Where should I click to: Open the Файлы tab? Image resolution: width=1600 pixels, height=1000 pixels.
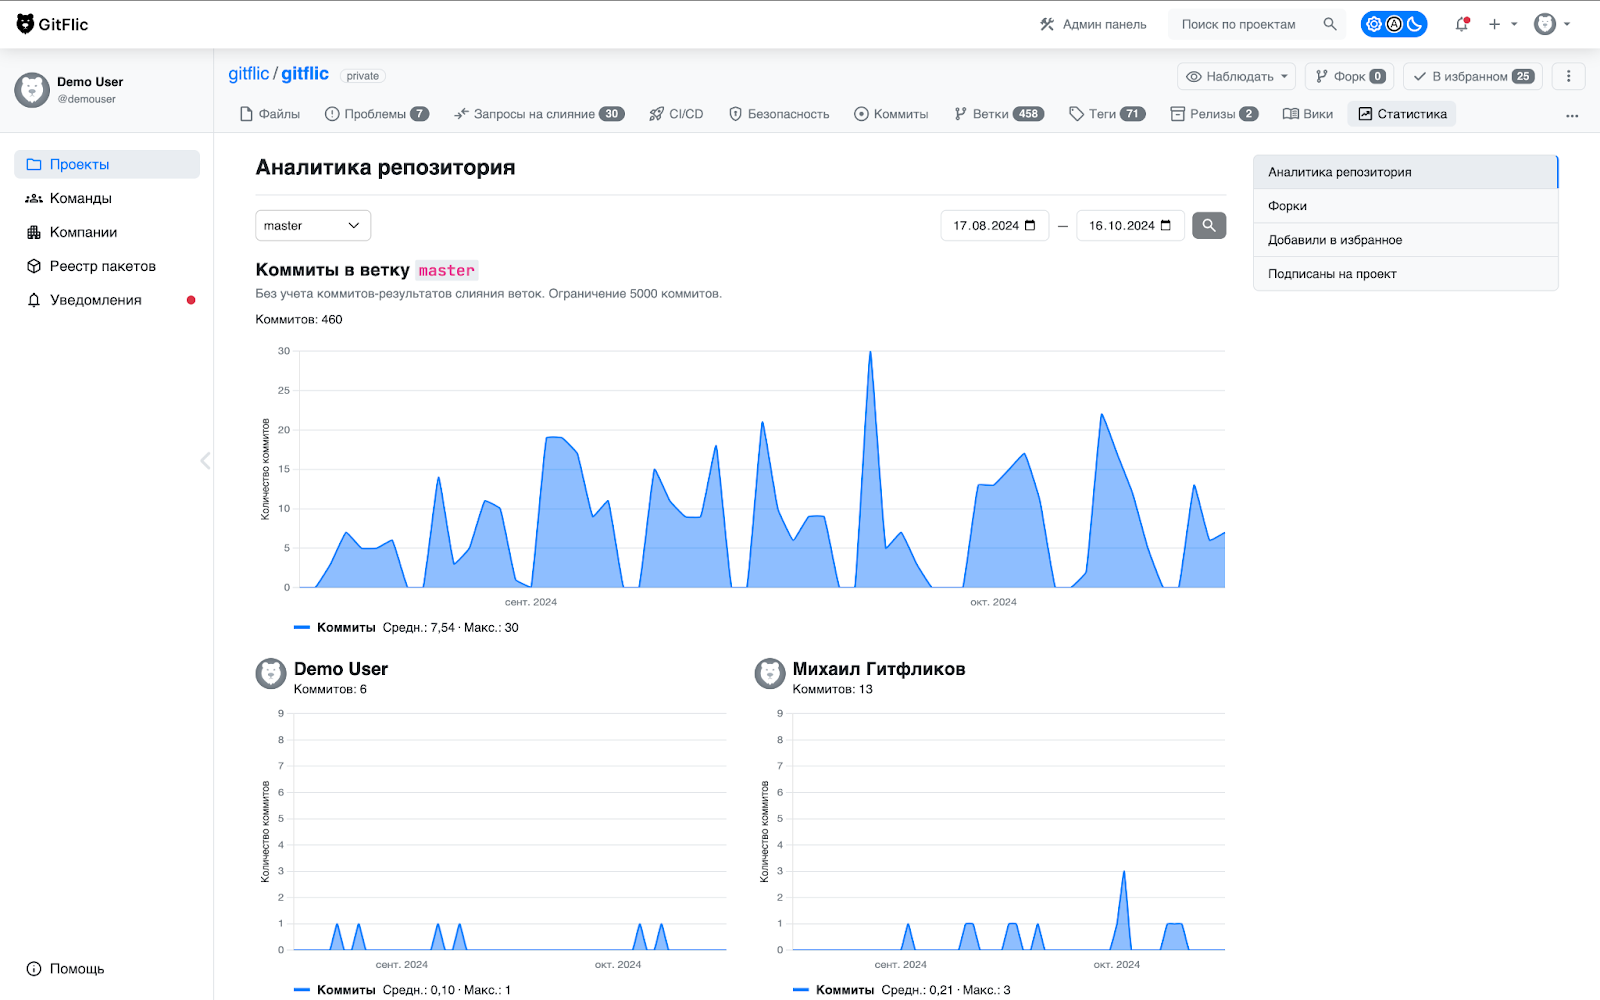click(x=270, y=114)
